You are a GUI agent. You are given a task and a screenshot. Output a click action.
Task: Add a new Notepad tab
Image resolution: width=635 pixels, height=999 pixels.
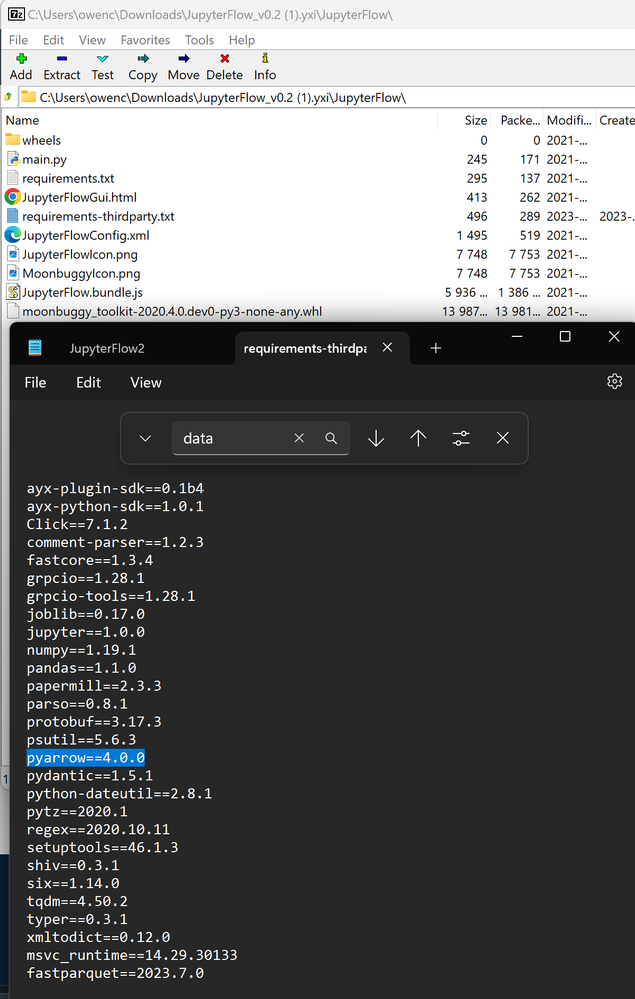point(436,348)
